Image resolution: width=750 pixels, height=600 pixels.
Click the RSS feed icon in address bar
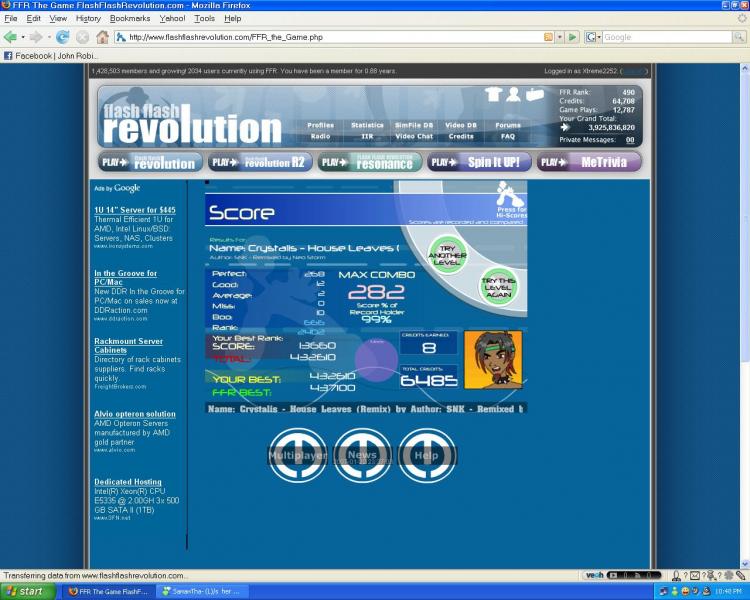(548, 37)
